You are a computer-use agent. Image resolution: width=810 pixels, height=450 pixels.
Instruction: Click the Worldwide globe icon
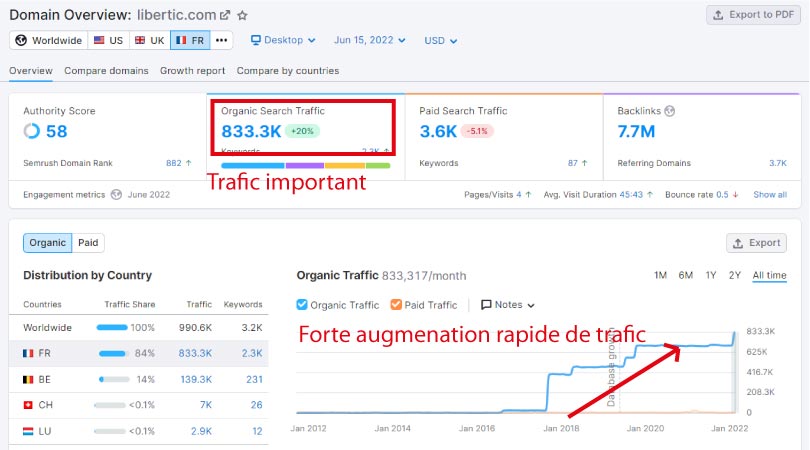click(x=21, y=40)
